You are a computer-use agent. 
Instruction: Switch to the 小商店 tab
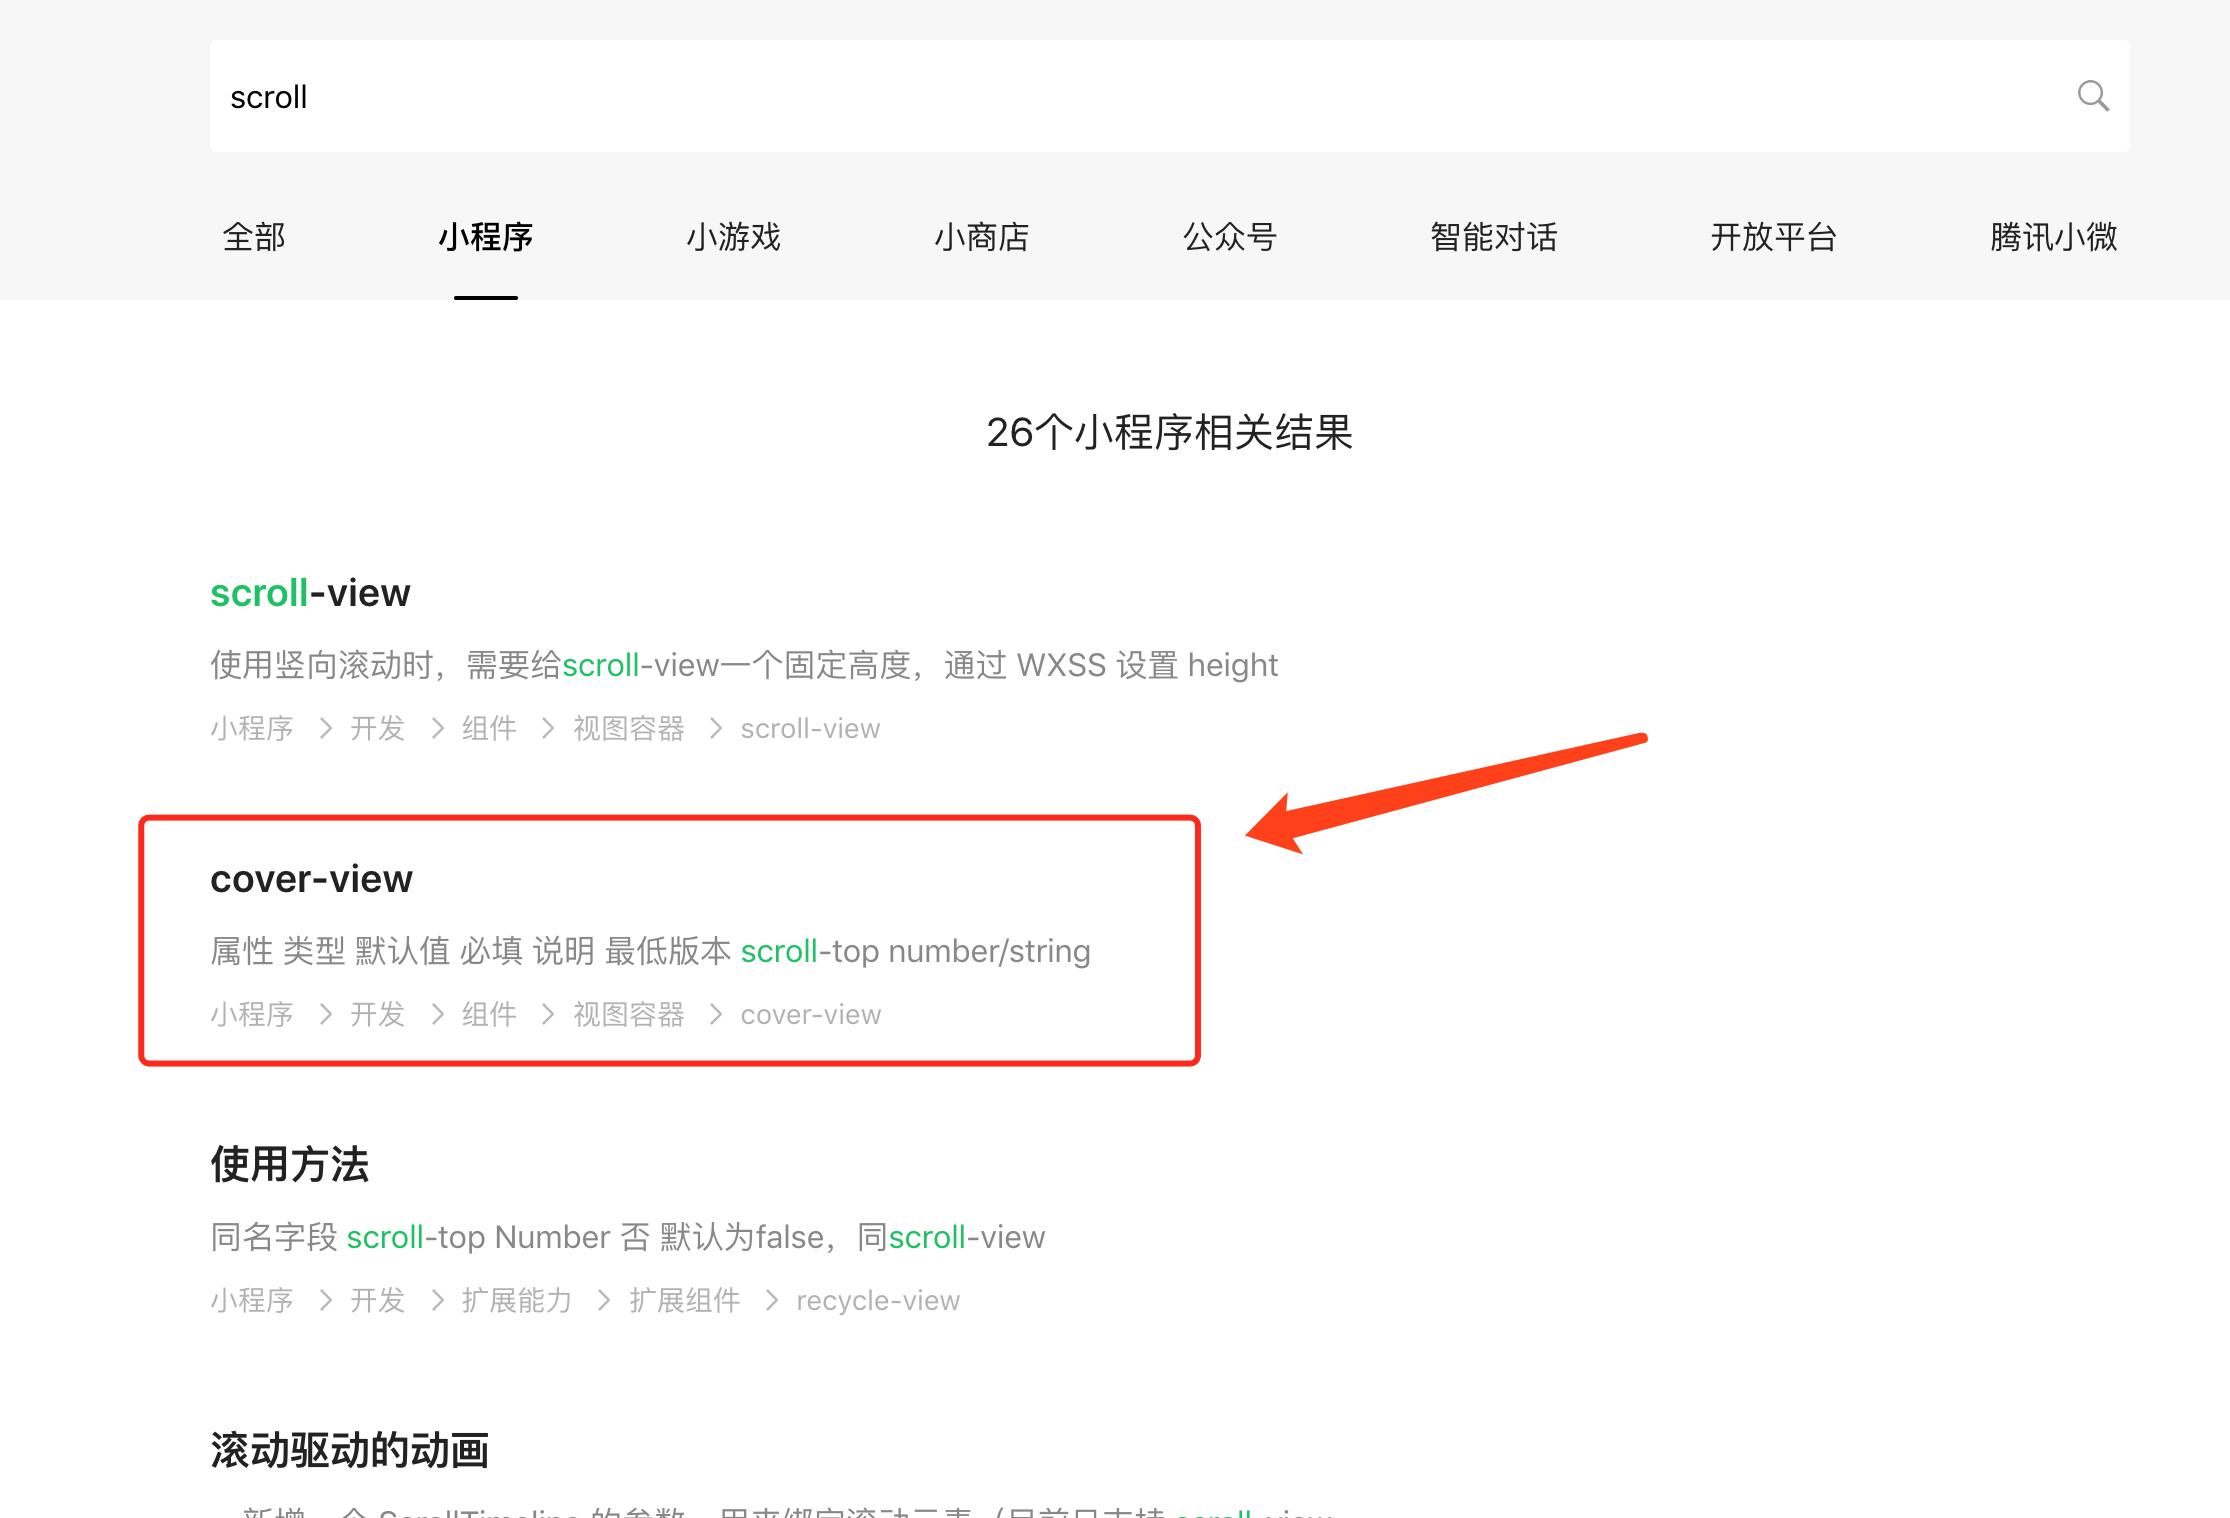(x=981, y=237)
